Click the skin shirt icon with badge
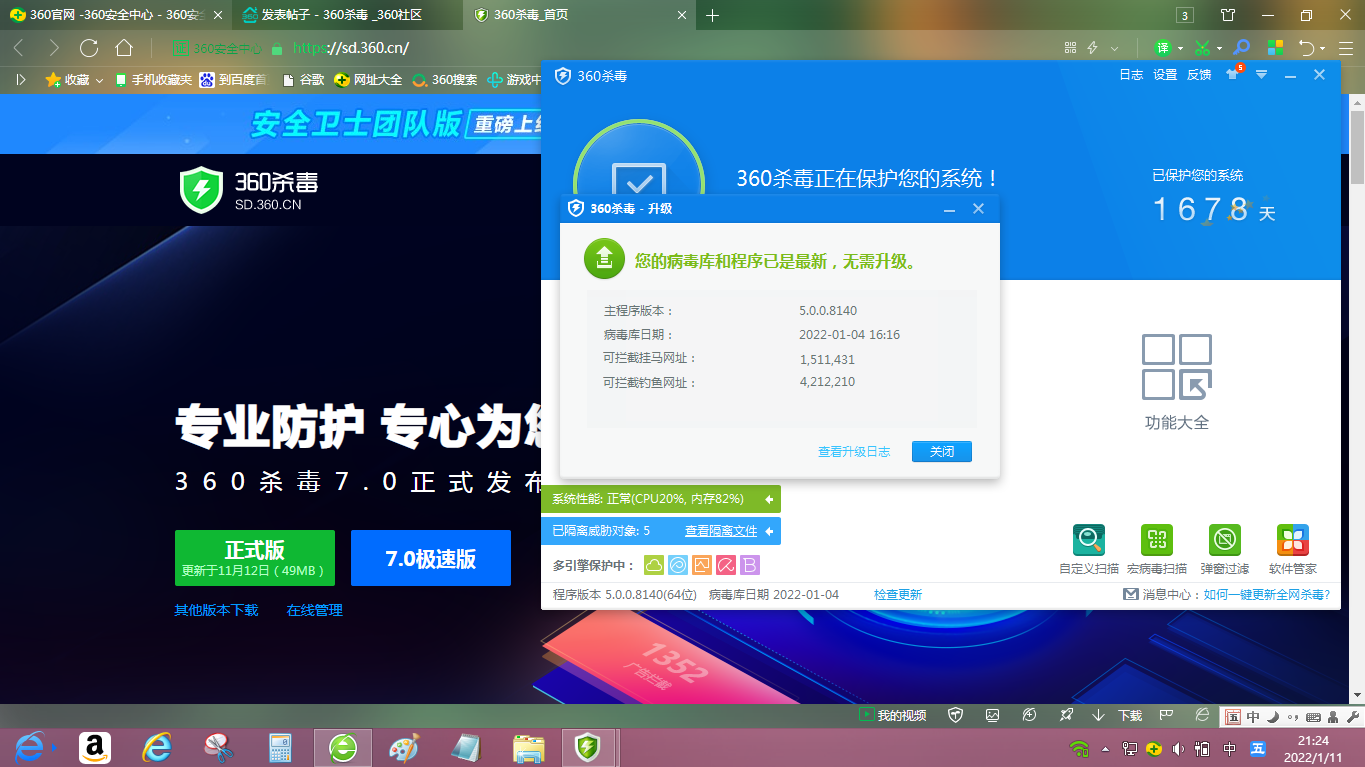The width and height of the screenshot is (1365, 767). pos(1233,75)
